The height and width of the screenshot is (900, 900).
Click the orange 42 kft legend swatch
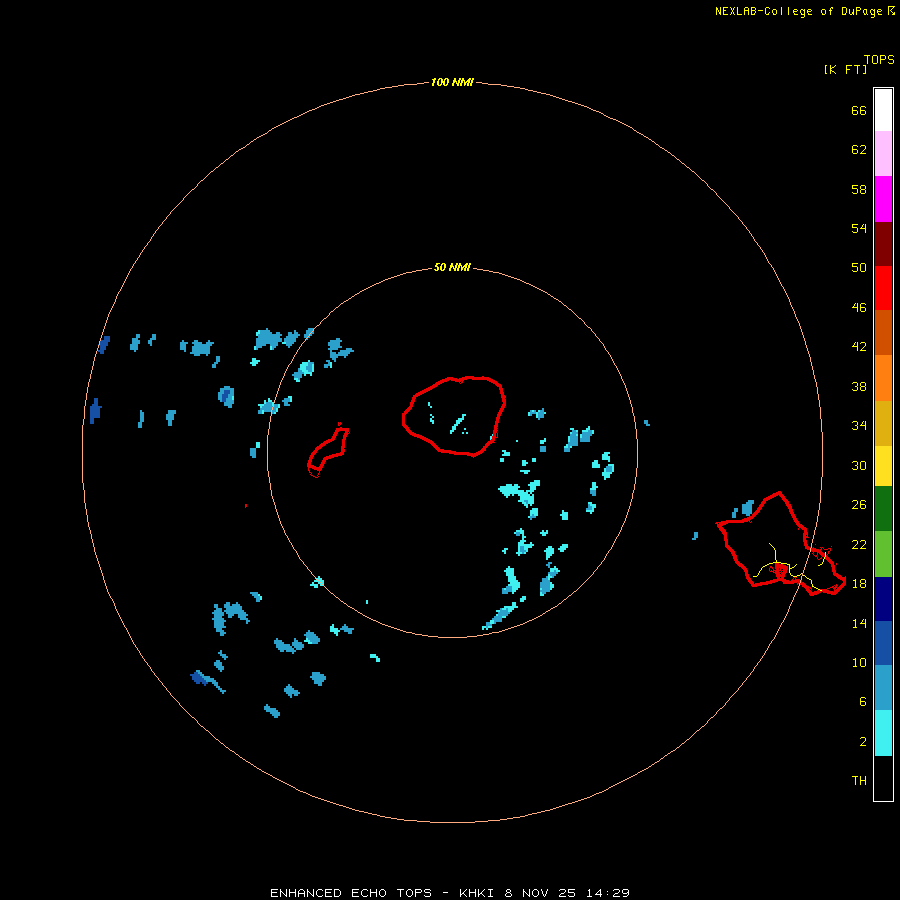point(883,377)
